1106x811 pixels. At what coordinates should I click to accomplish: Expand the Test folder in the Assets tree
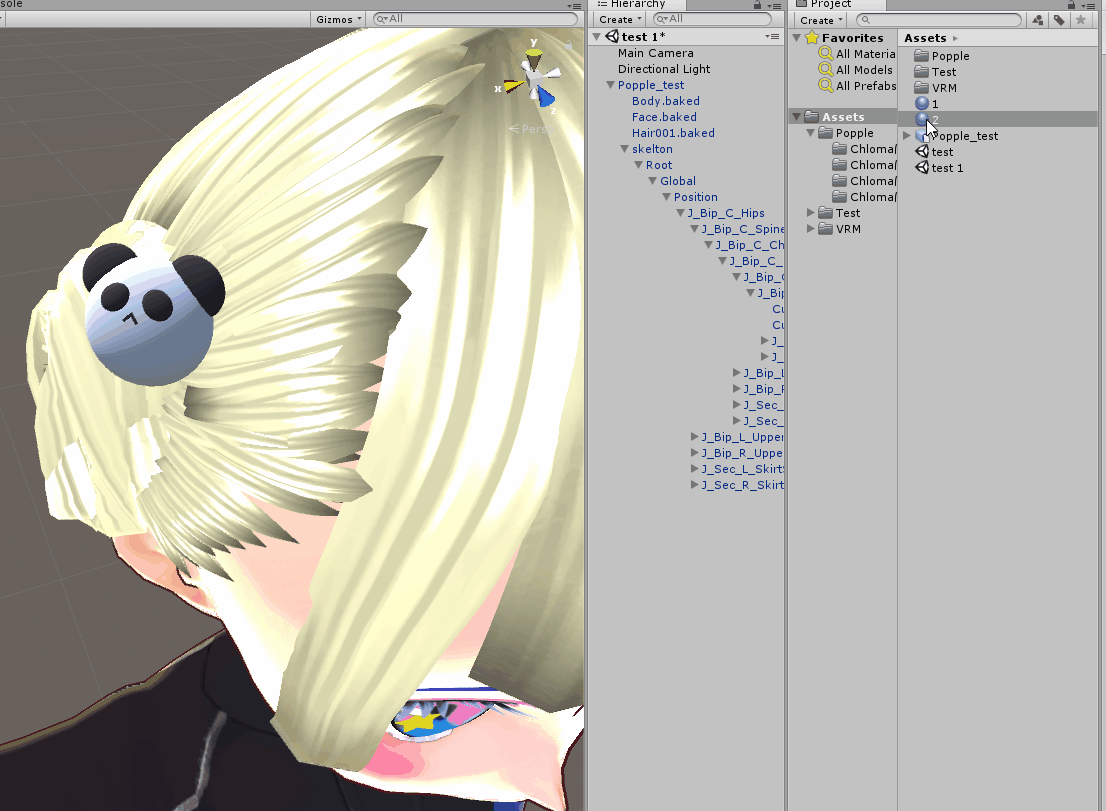click(810, 212)
